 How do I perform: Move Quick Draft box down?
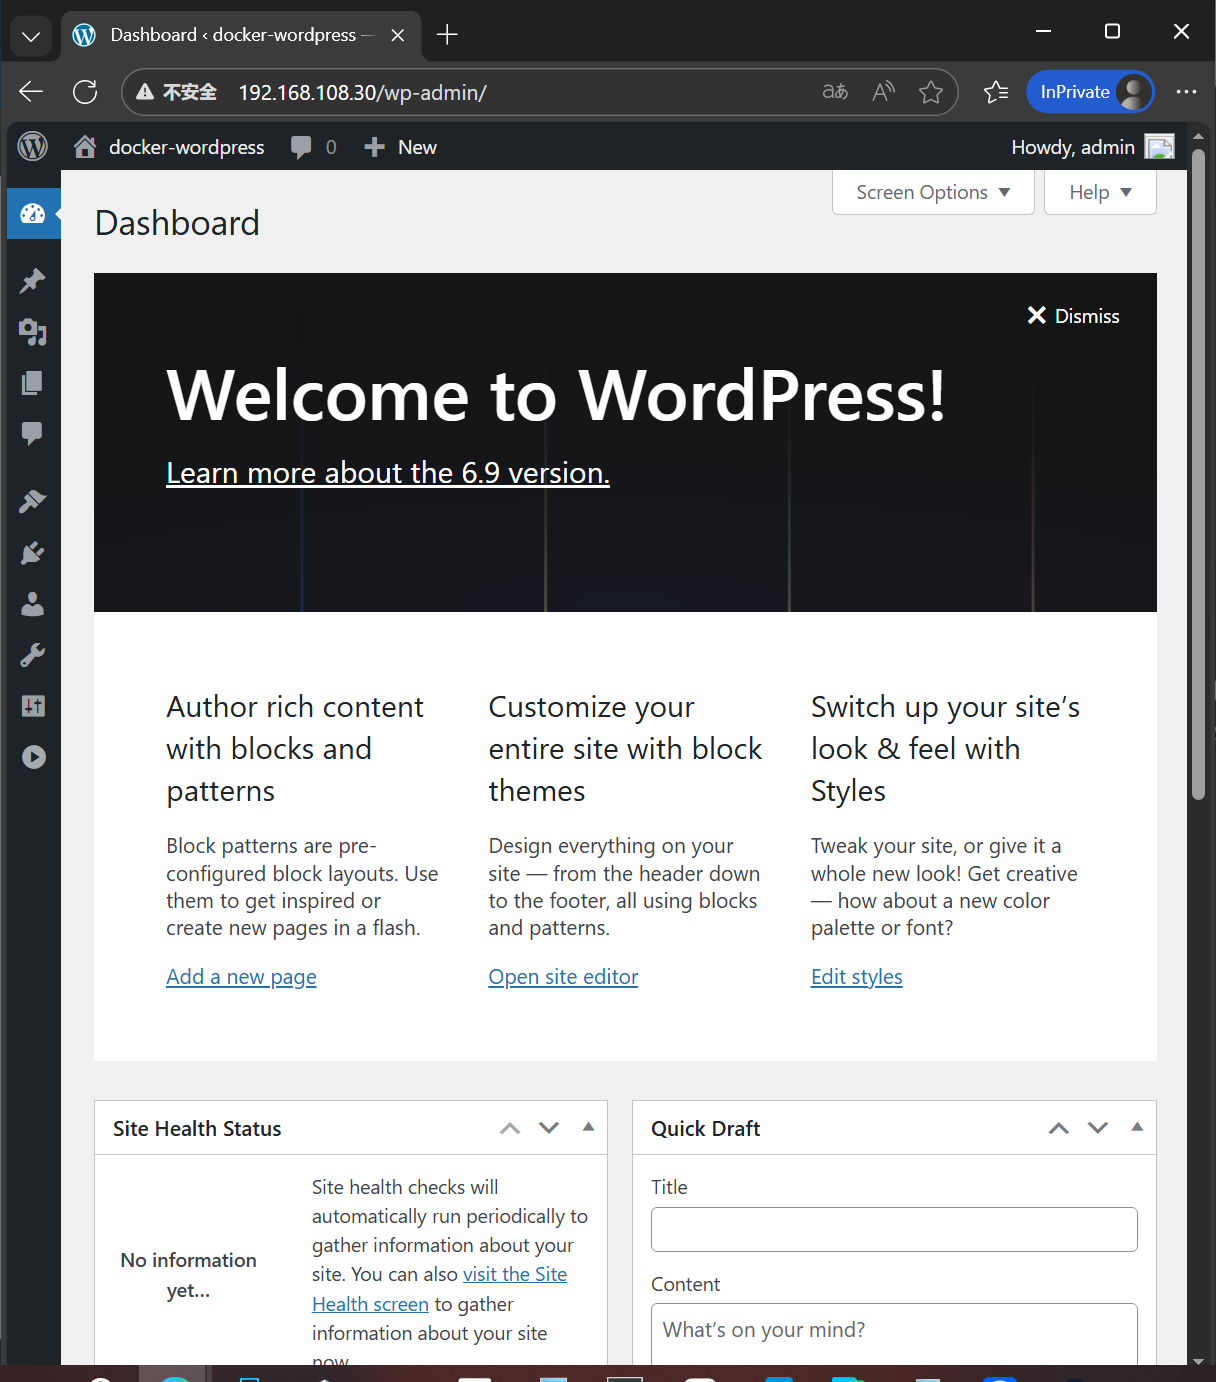point(1098,1128)
